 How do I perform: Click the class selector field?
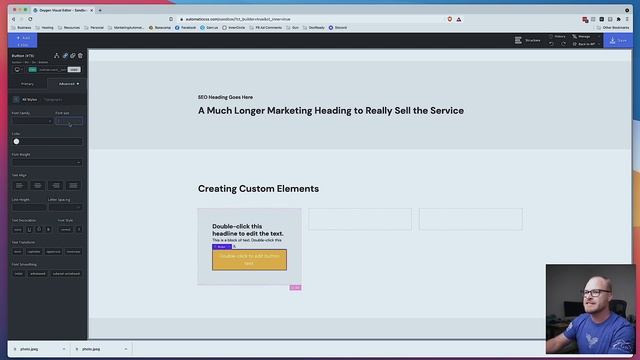click(53, 70)
